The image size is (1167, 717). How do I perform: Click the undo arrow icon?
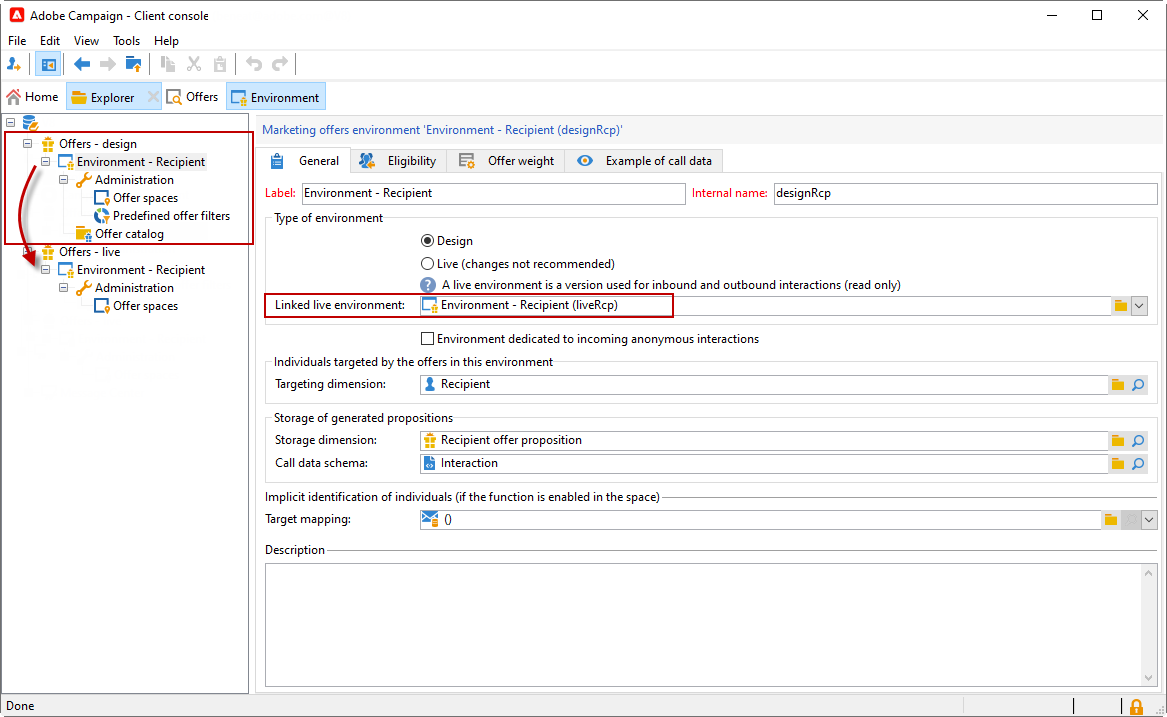point(254,64)
